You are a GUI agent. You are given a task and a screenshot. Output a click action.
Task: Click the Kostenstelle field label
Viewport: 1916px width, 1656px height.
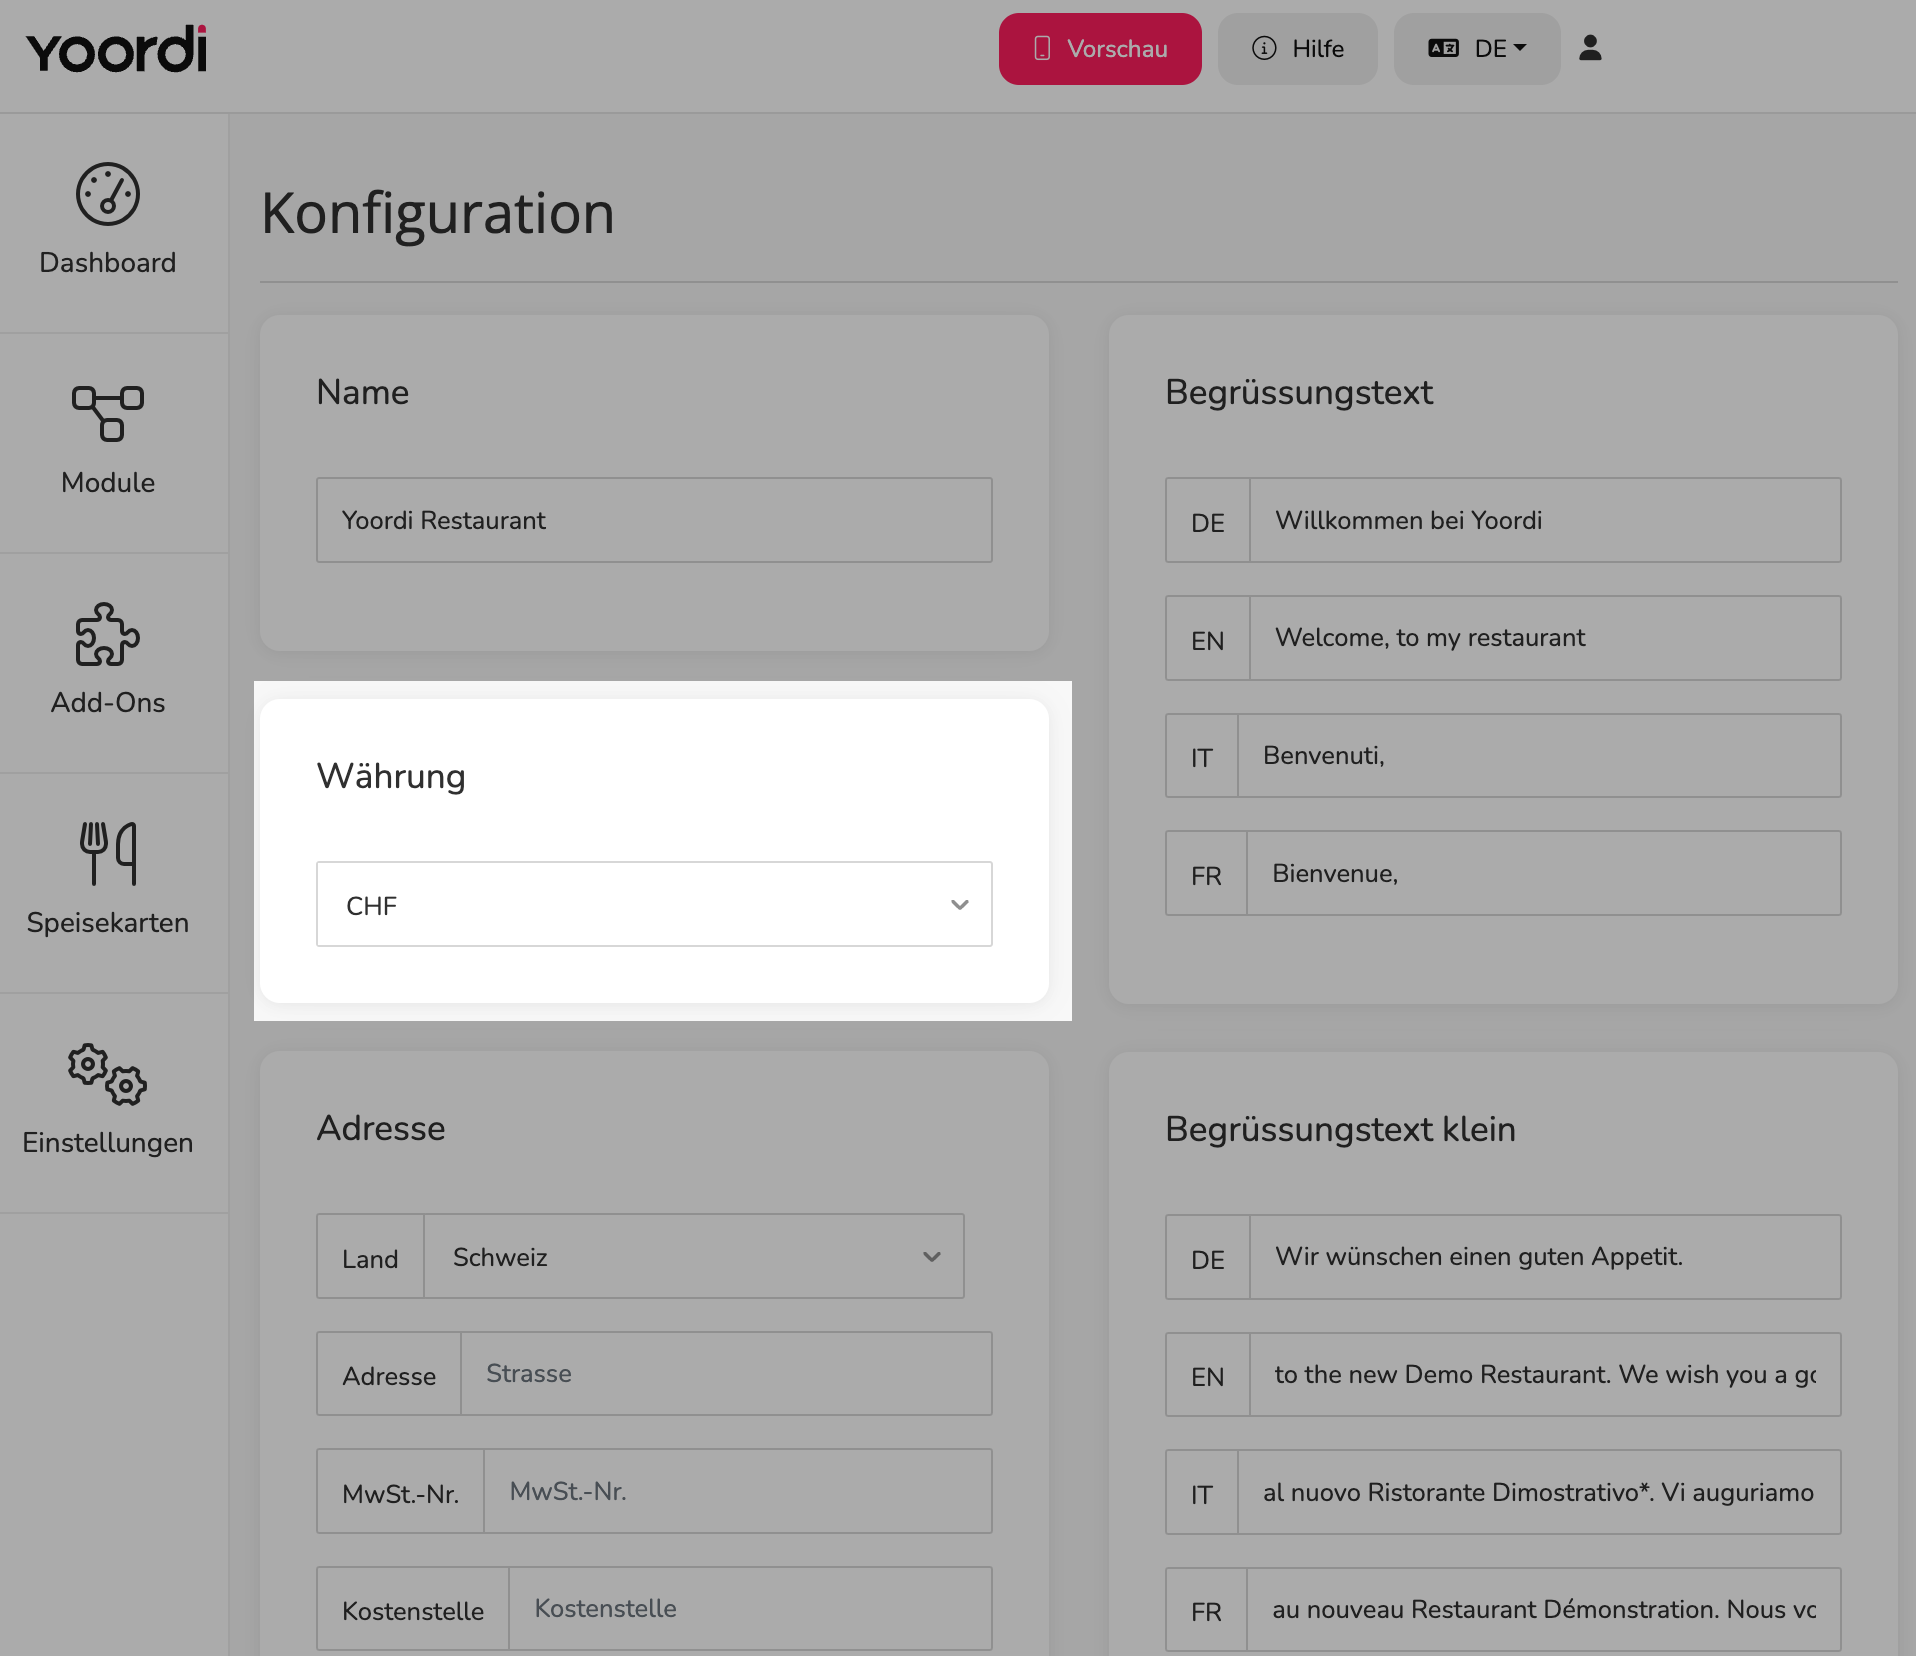(x=413, y=1610)
